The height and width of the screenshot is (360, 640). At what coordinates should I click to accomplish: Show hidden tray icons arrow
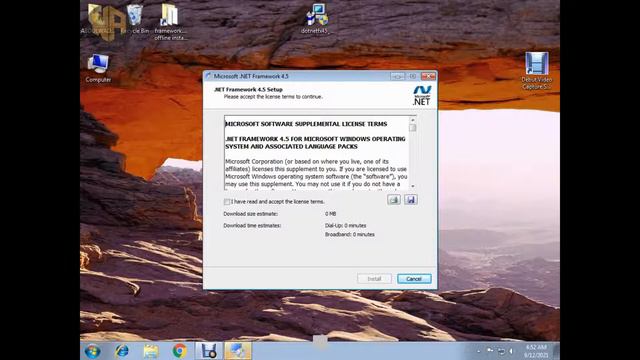click(479, 351)
